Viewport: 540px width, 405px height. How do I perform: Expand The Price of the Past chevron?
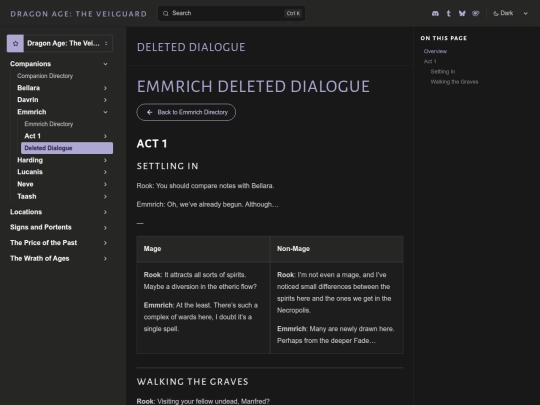pyautogui.click(x=105, y=243)
